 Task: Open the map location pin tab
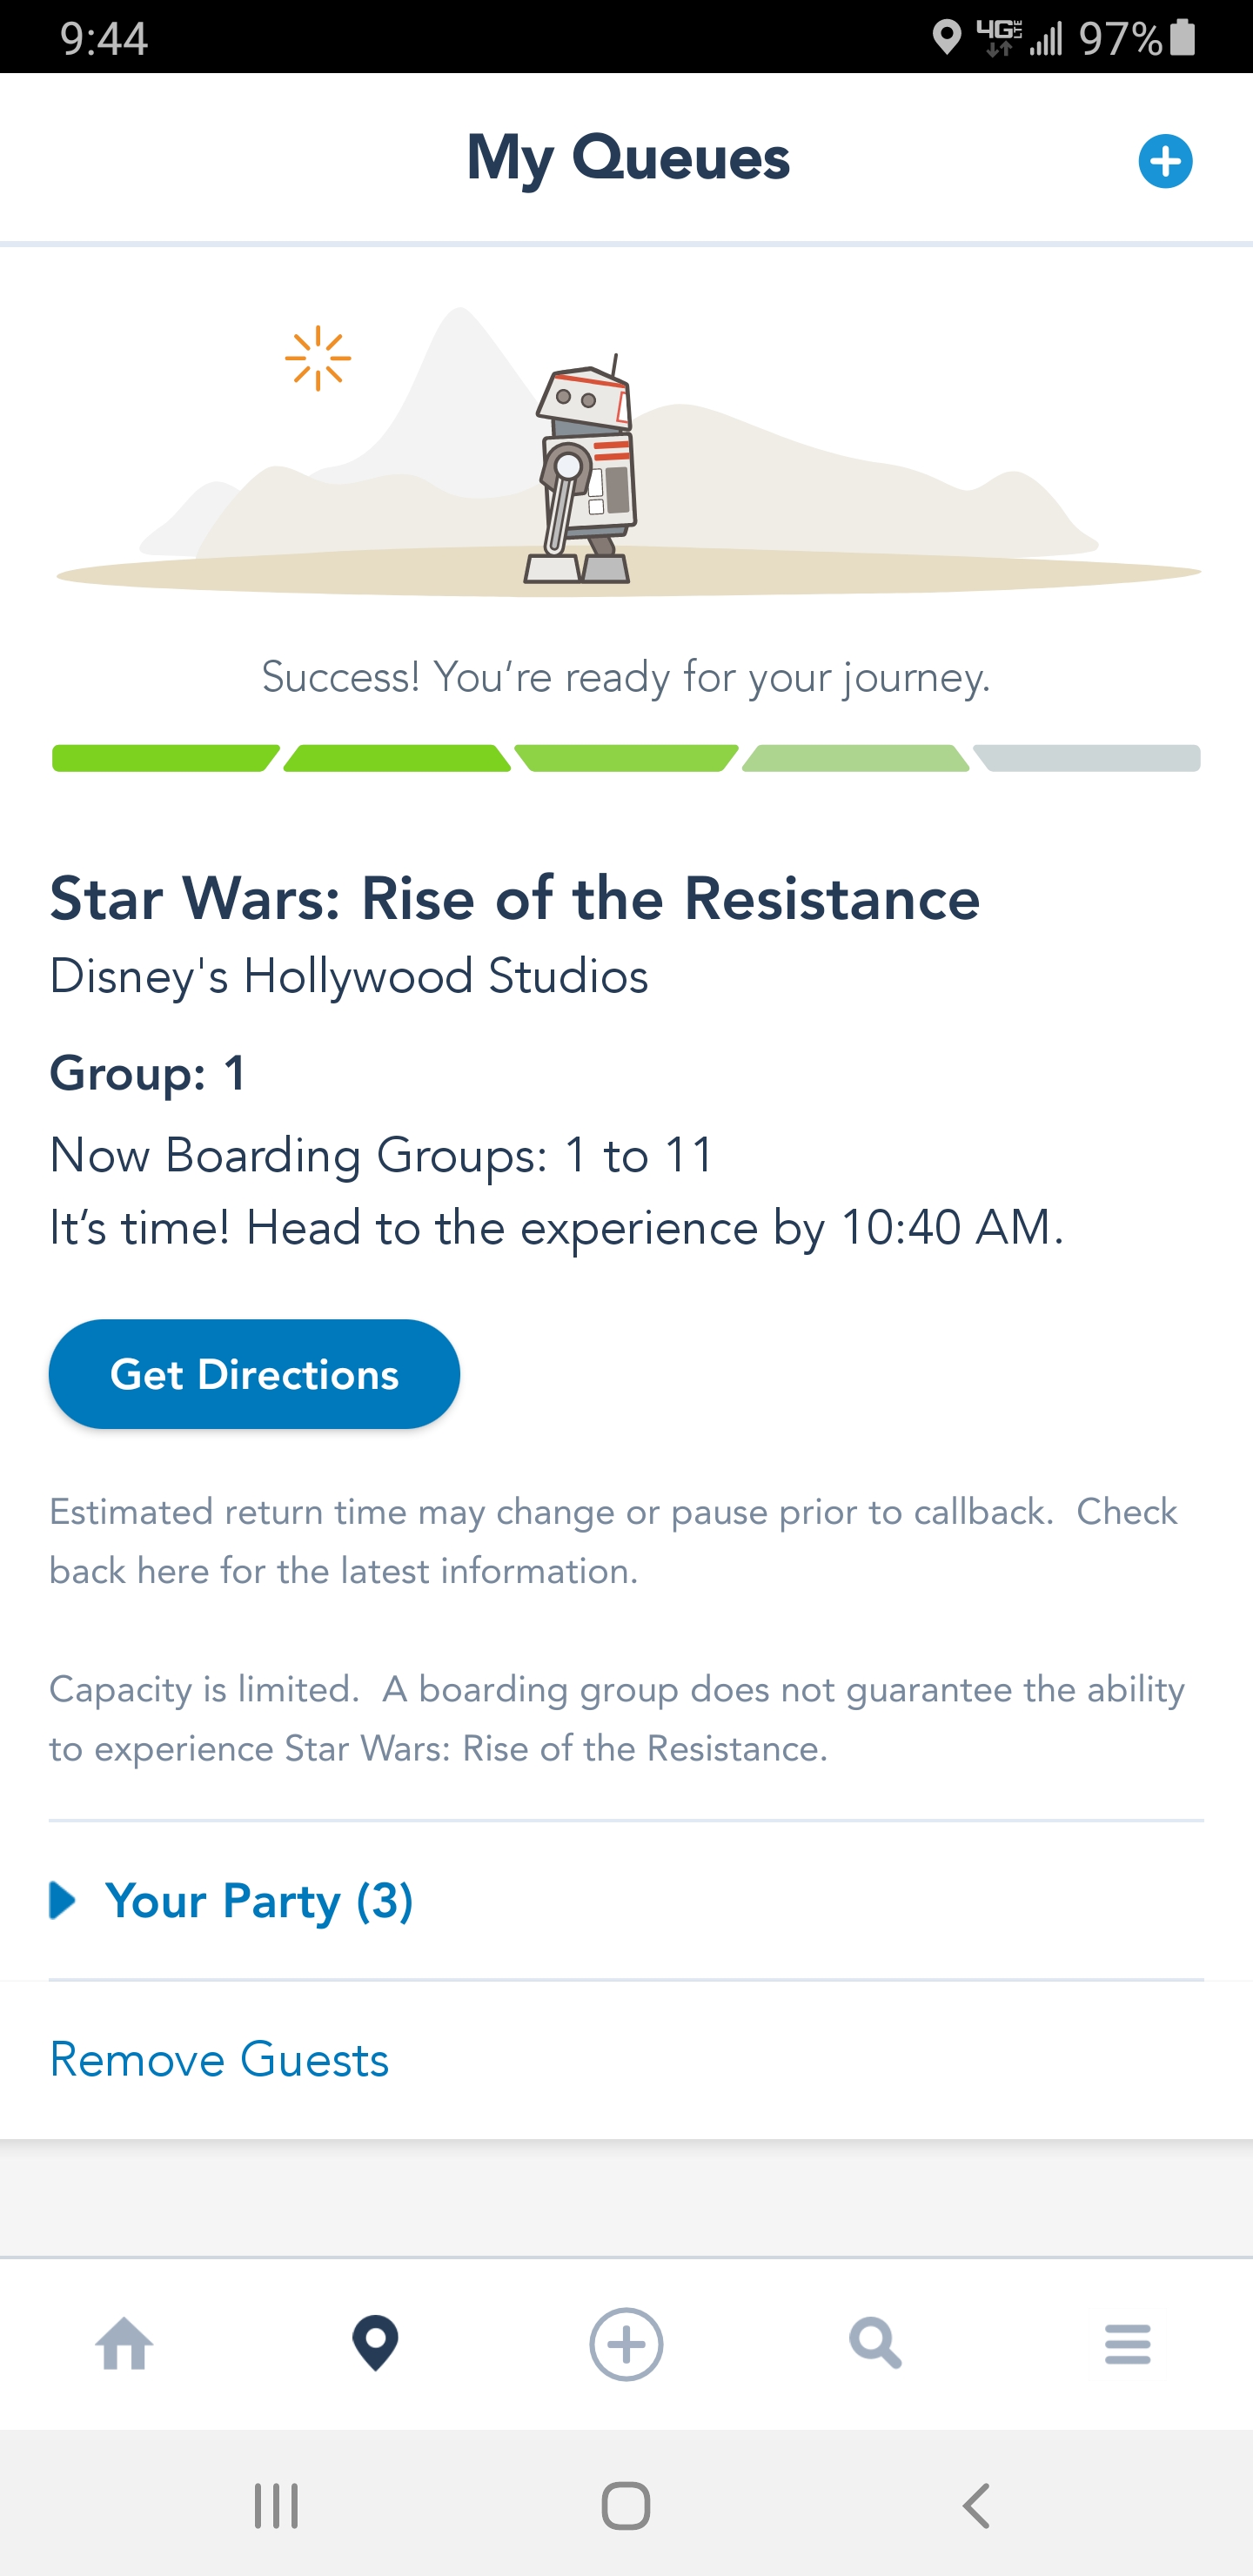click(376, 2343)
